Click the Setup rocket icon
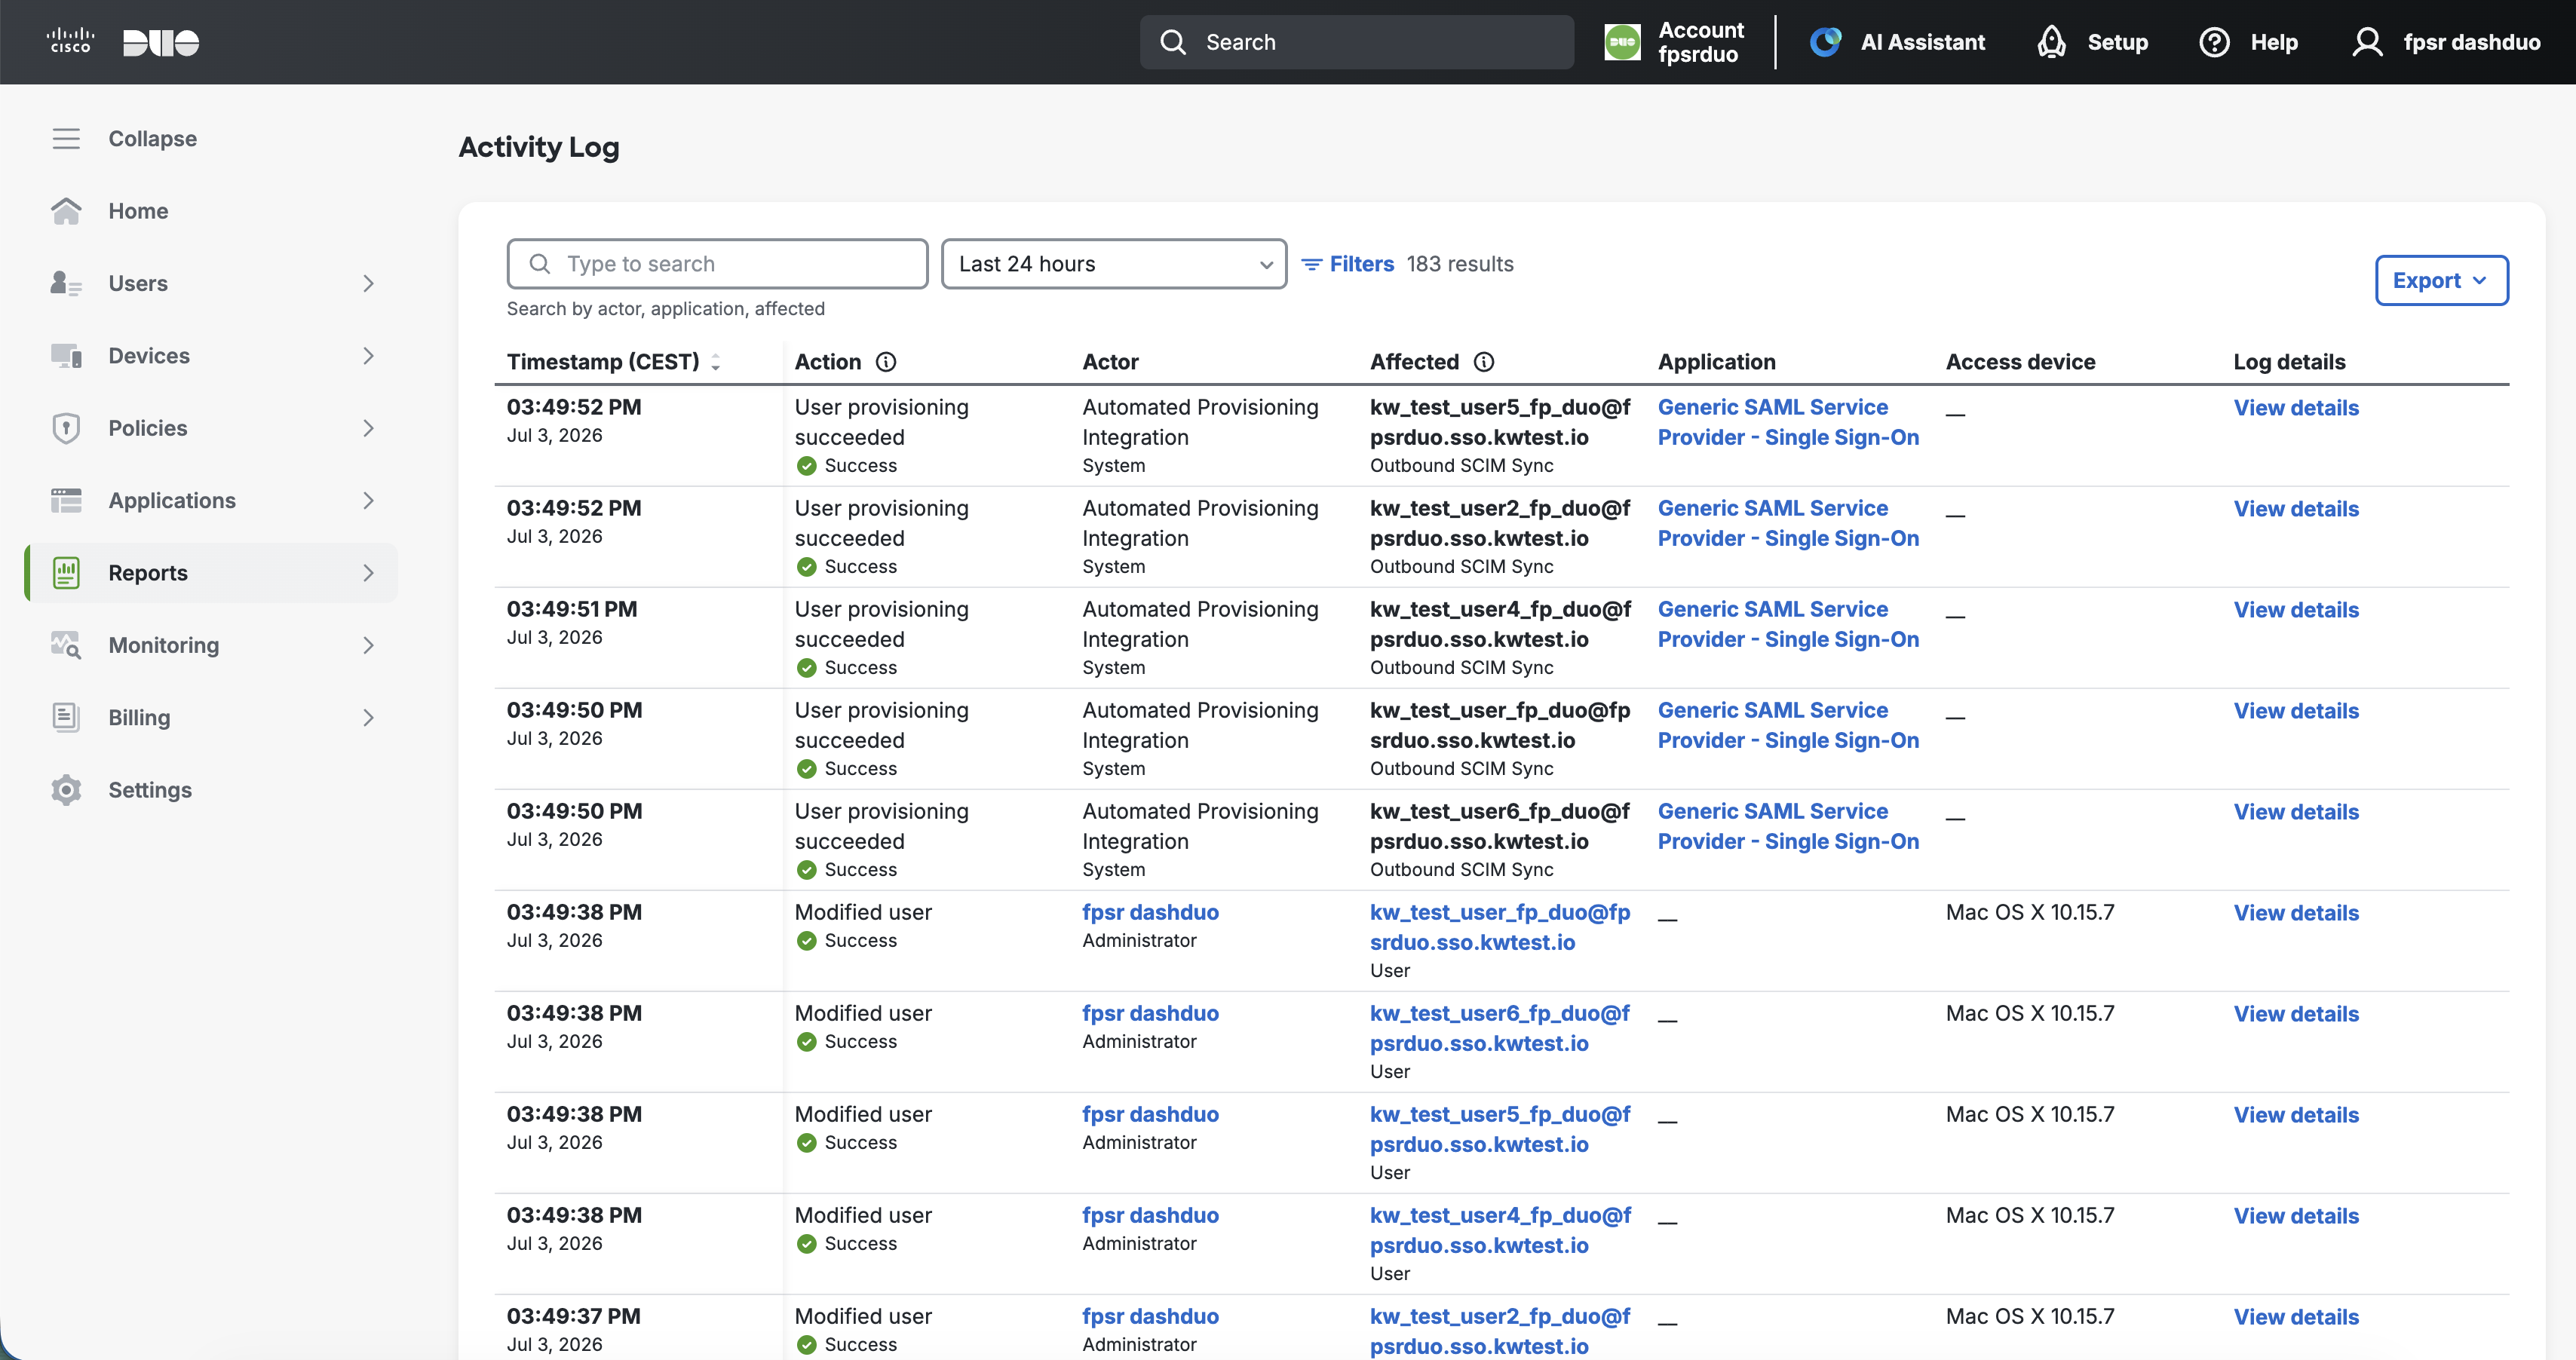 (x=2051, y=42)
